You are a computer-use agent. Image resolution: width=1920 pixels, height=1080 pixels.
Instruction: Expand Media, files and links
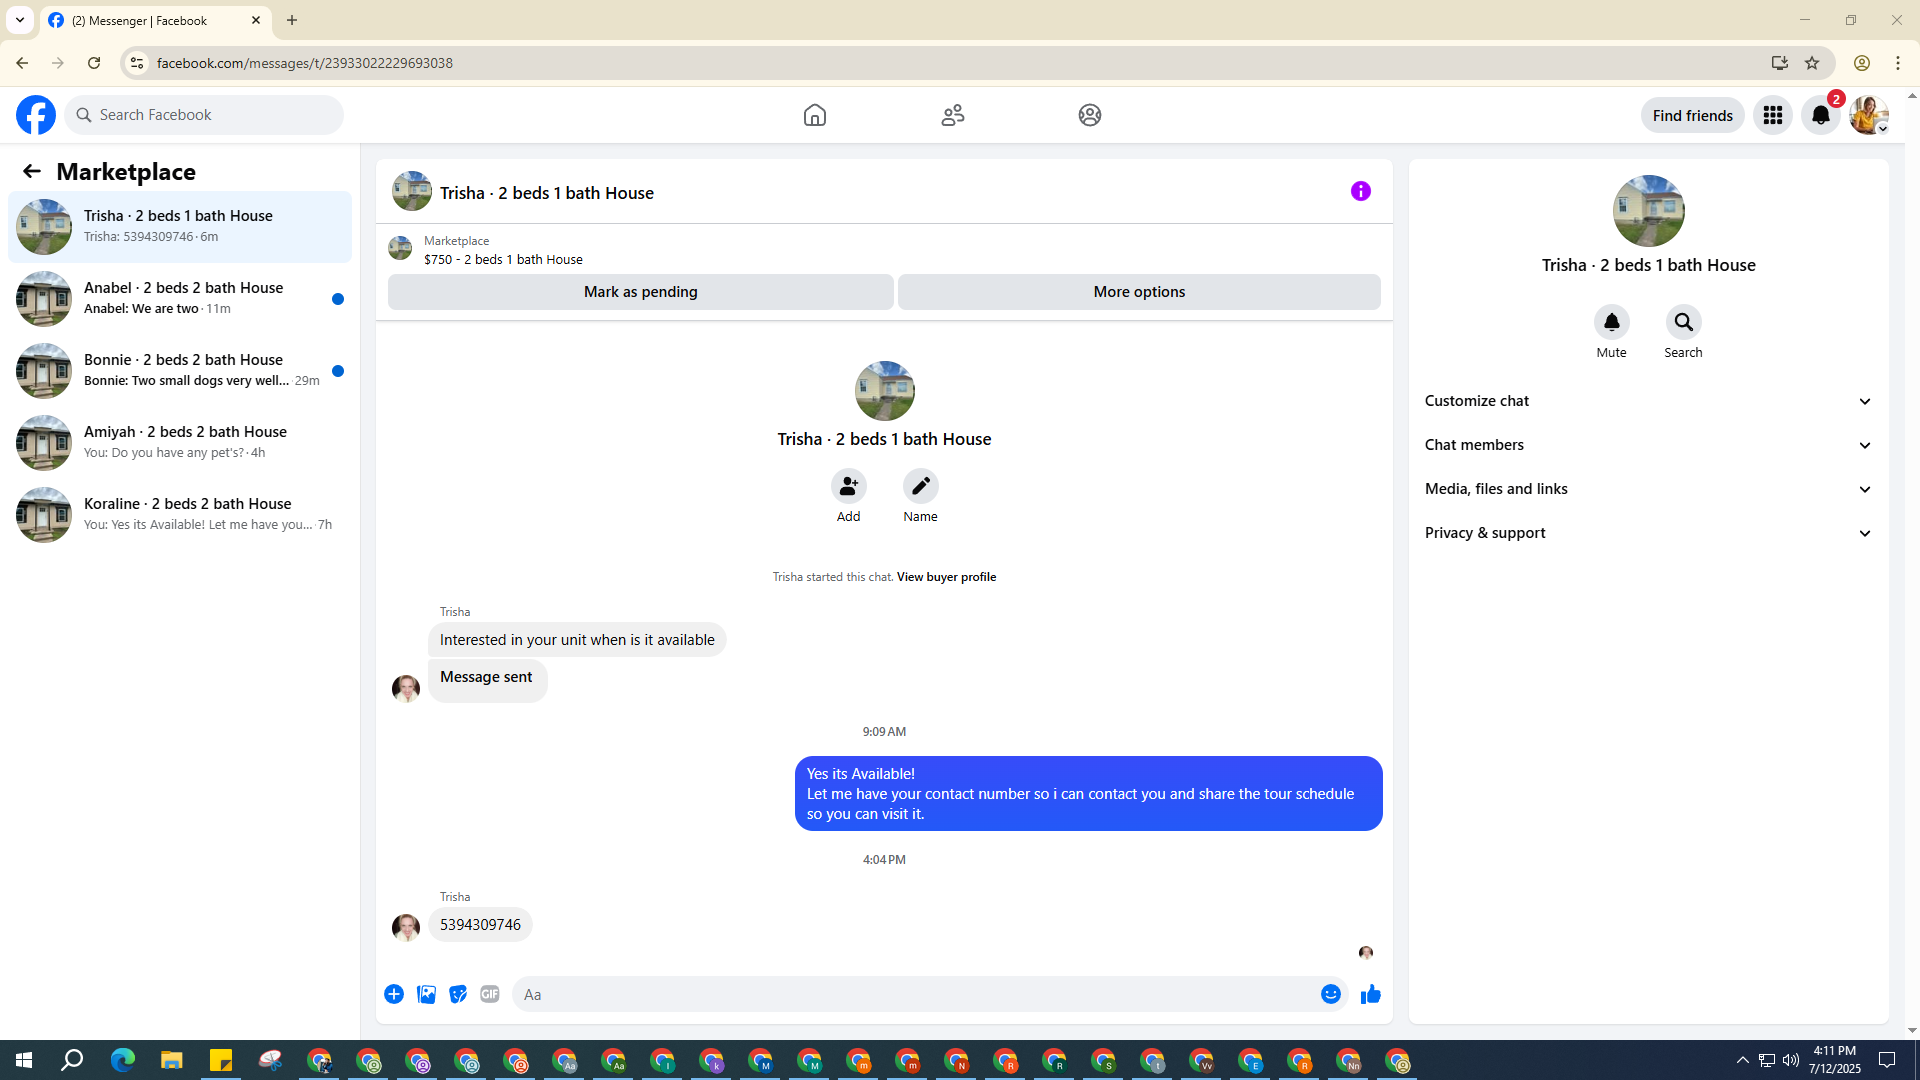(1648, 489)
